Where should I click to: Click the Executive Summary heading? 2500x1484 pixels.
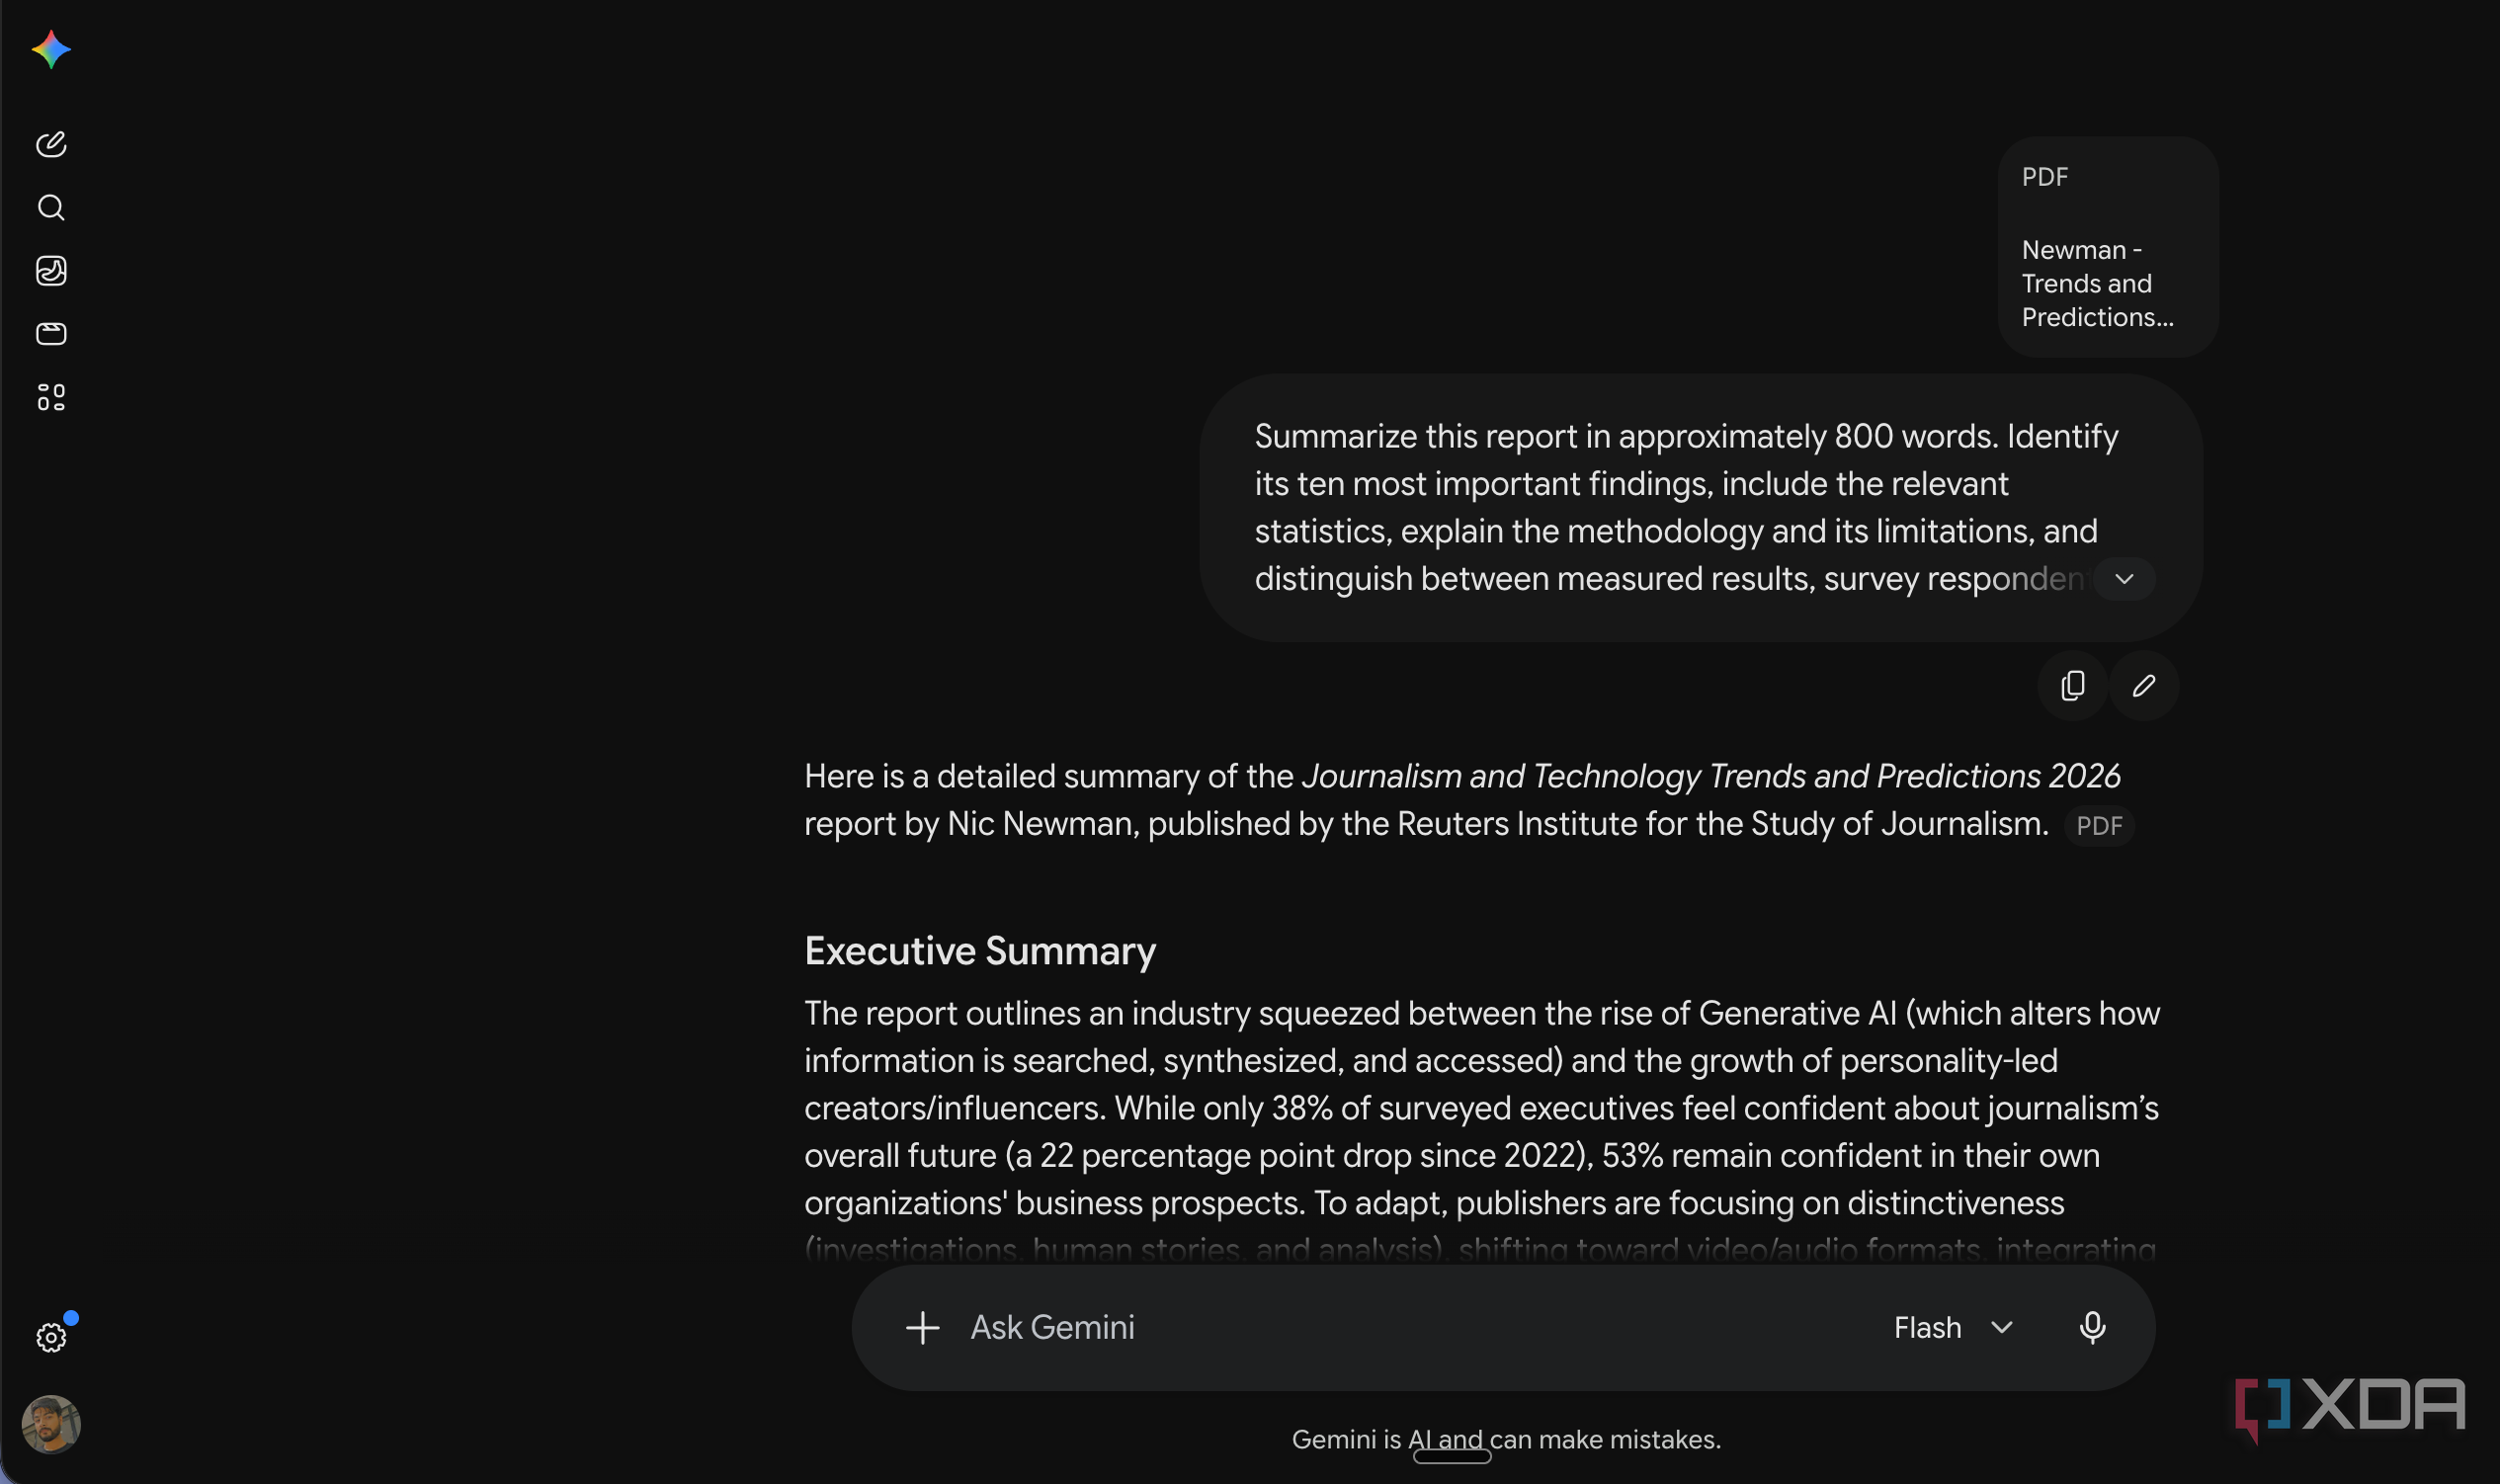[980, 950]
